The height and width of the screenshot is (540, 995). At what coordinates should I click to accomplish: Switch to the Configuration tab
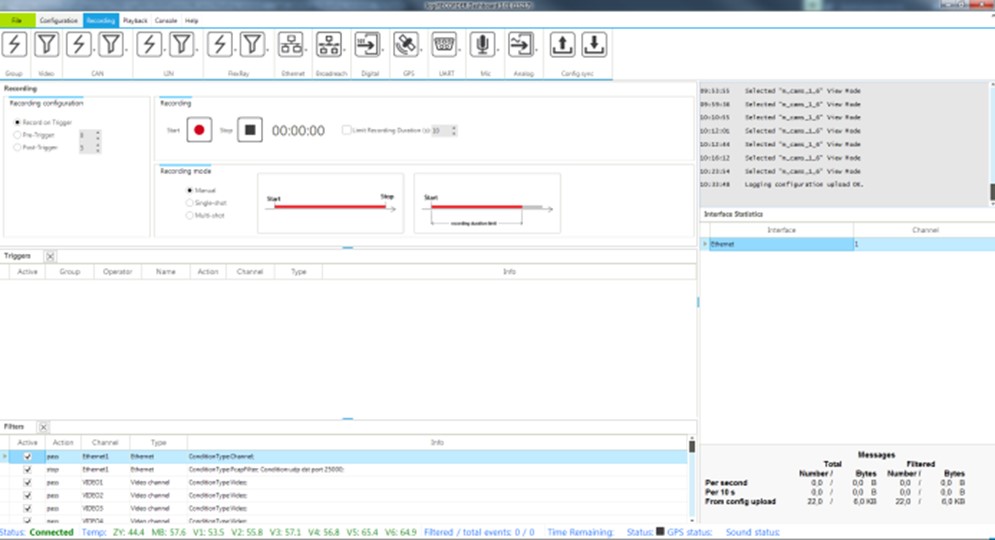[58, 21]
